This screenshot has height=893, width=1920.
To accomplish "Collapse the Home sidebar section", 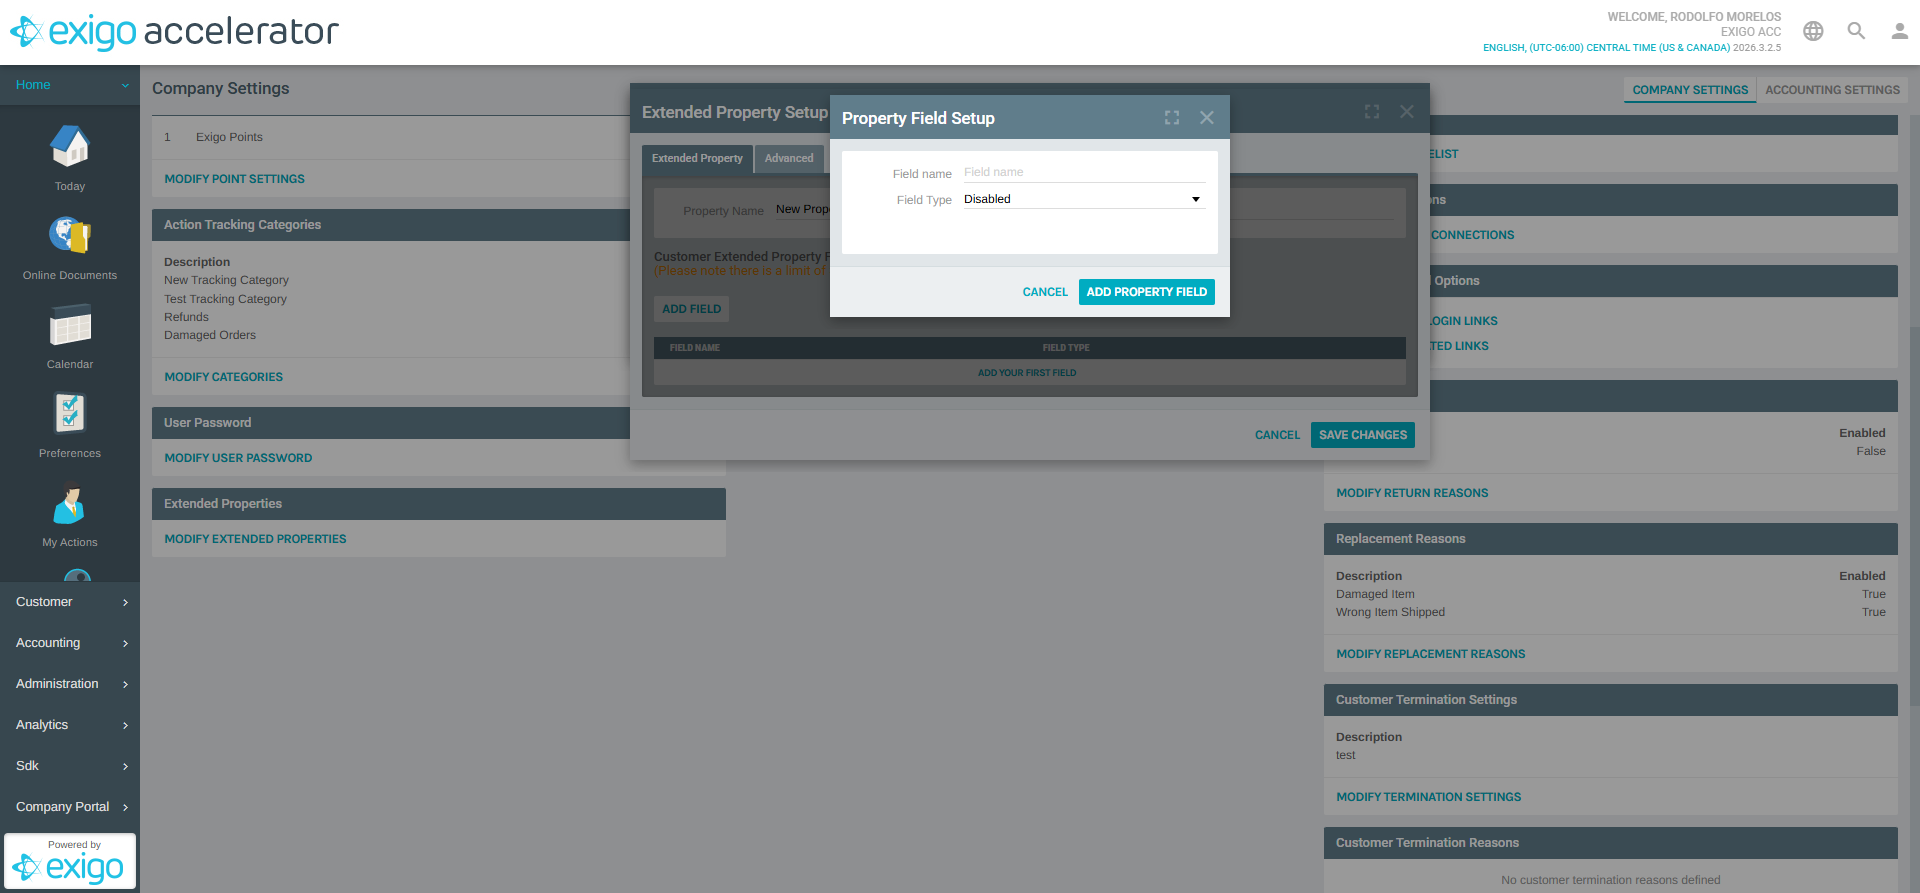I will 70,85.
